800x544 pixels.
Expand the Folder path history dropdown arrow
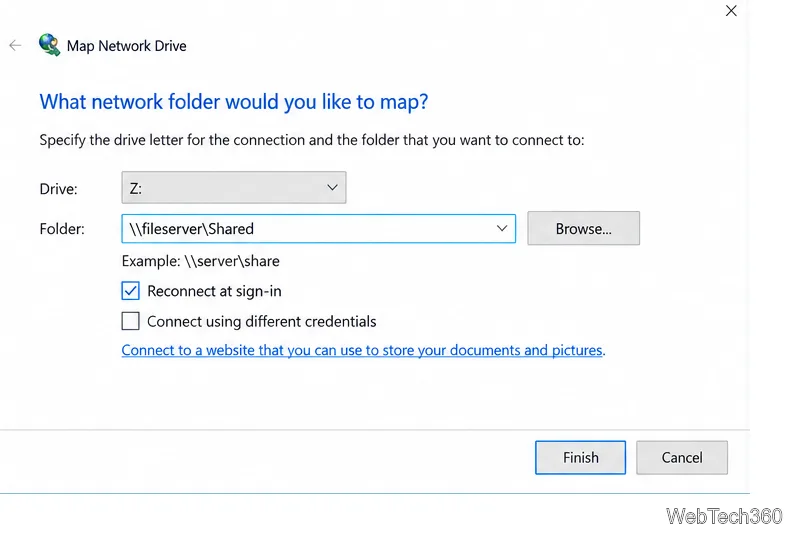502,229
